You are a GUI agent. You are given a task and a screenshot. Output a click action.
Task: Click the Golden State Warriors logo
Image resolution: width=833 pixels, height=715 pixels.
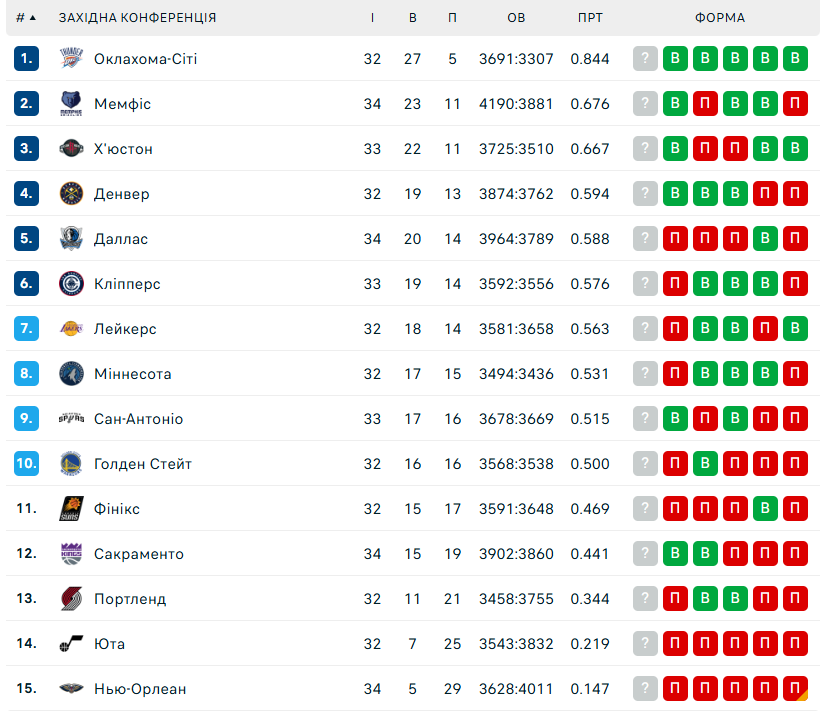(71, 464)
